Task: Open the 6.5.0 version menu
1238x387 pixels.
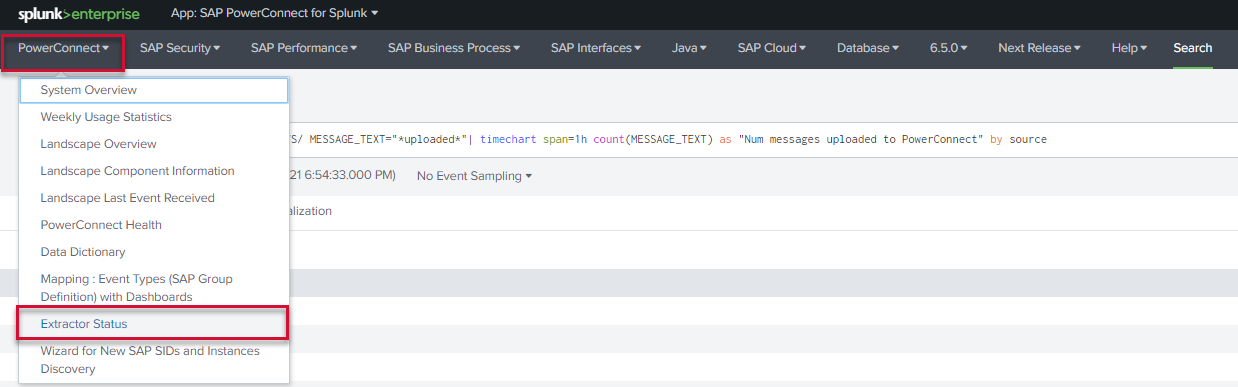Action: pyautogui.click(x=949, y=48)
